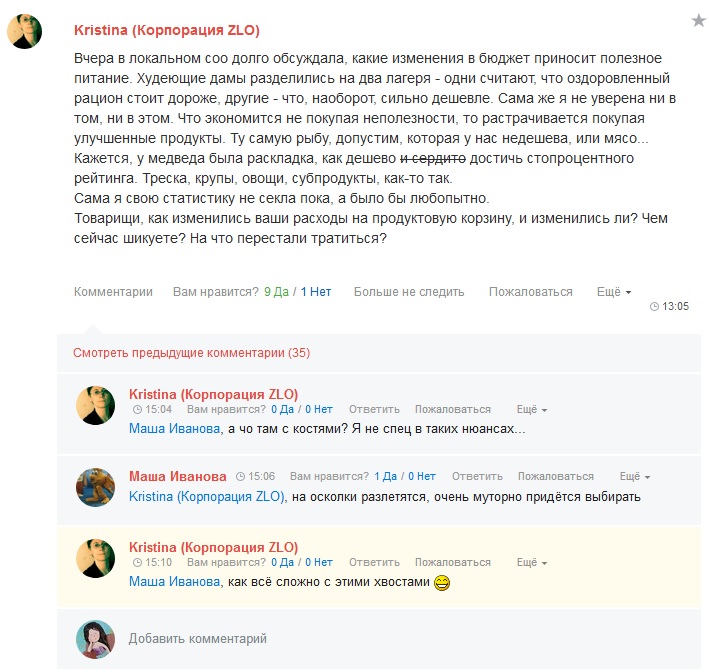Vote '9 Да' on the main post

click(276, 292)
